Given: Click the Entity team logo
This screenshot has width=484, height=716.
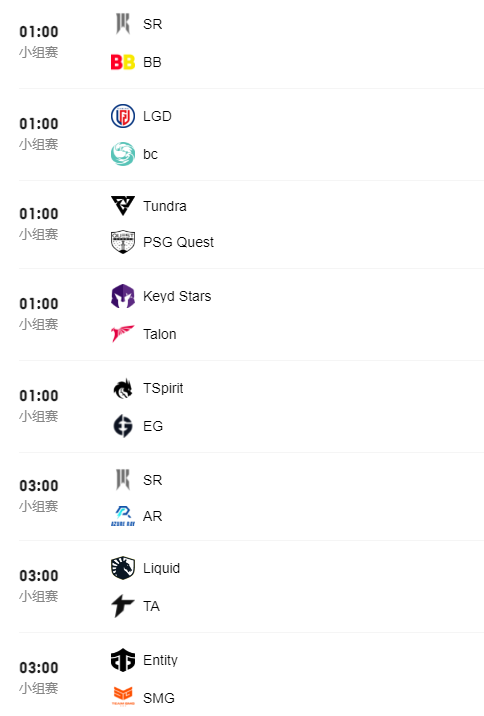Looking at the screenshot, I should pos(123,660).
